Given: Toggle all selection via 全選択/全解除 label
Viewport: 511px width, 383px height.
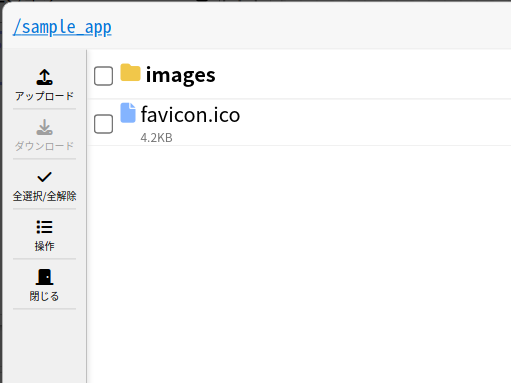Looking at the screenshot, I should [x=44, y=196].
